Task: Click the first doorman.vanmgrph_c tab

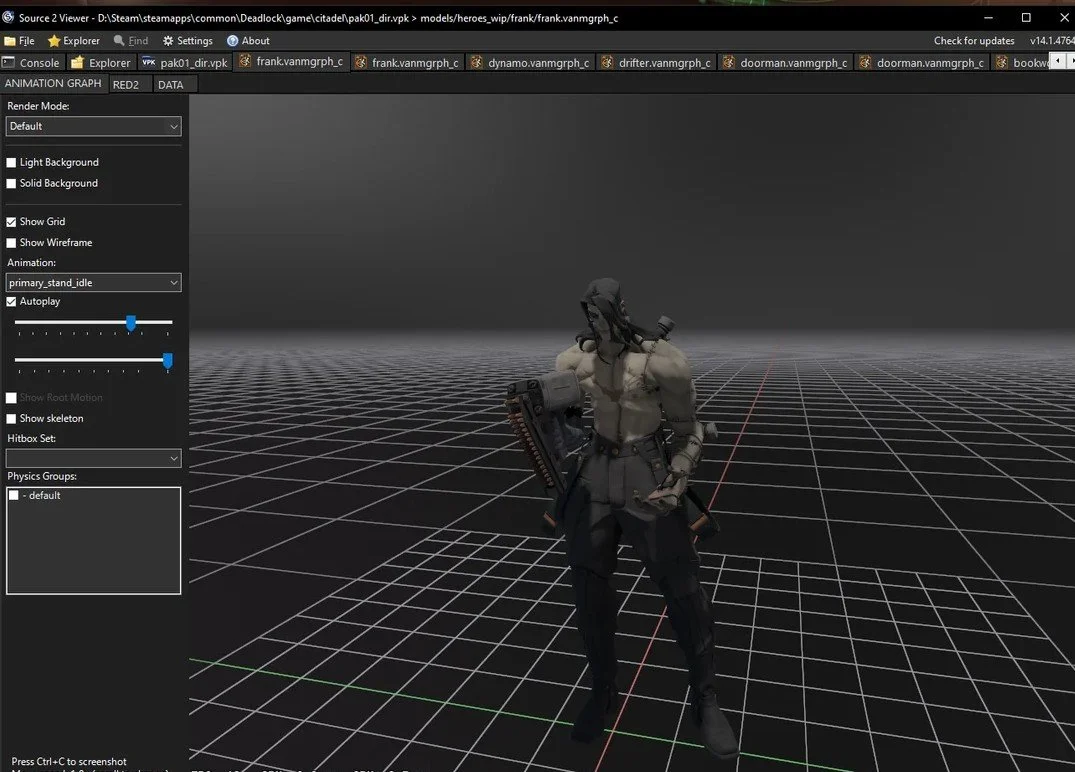Action: coord(786,62)
